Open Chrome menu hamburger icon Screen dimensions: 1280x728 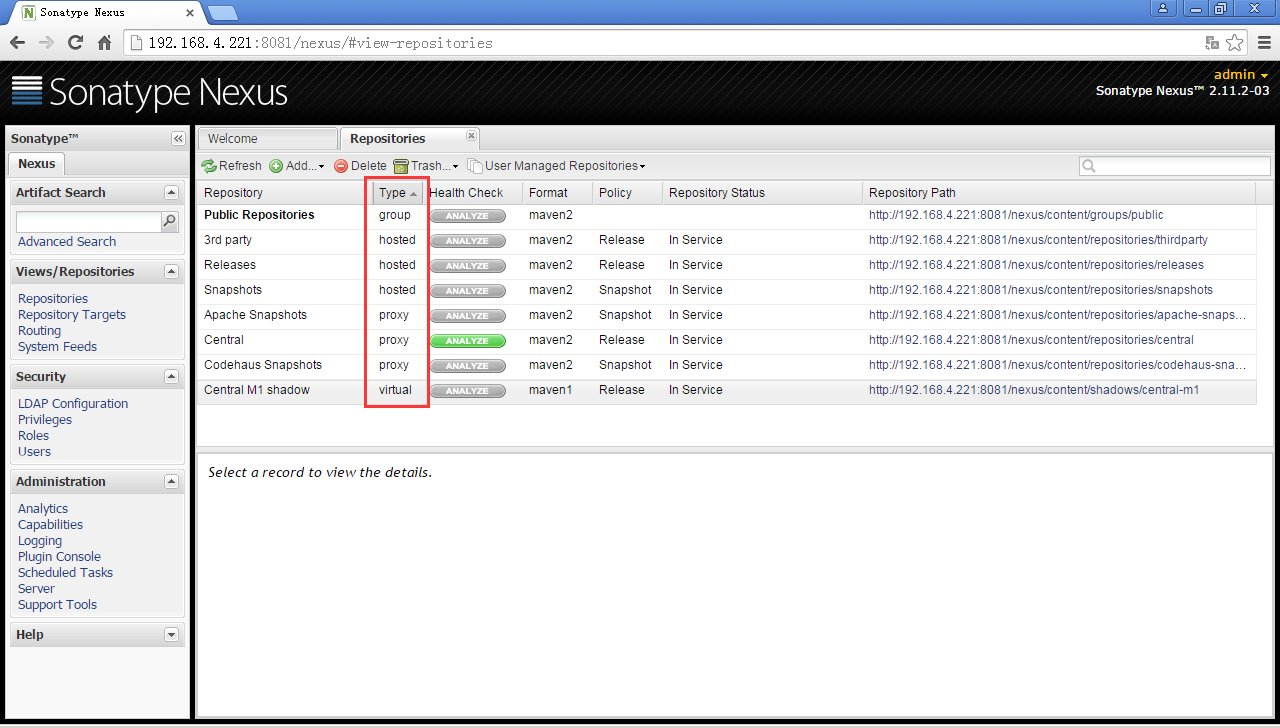coord(1263,43)
